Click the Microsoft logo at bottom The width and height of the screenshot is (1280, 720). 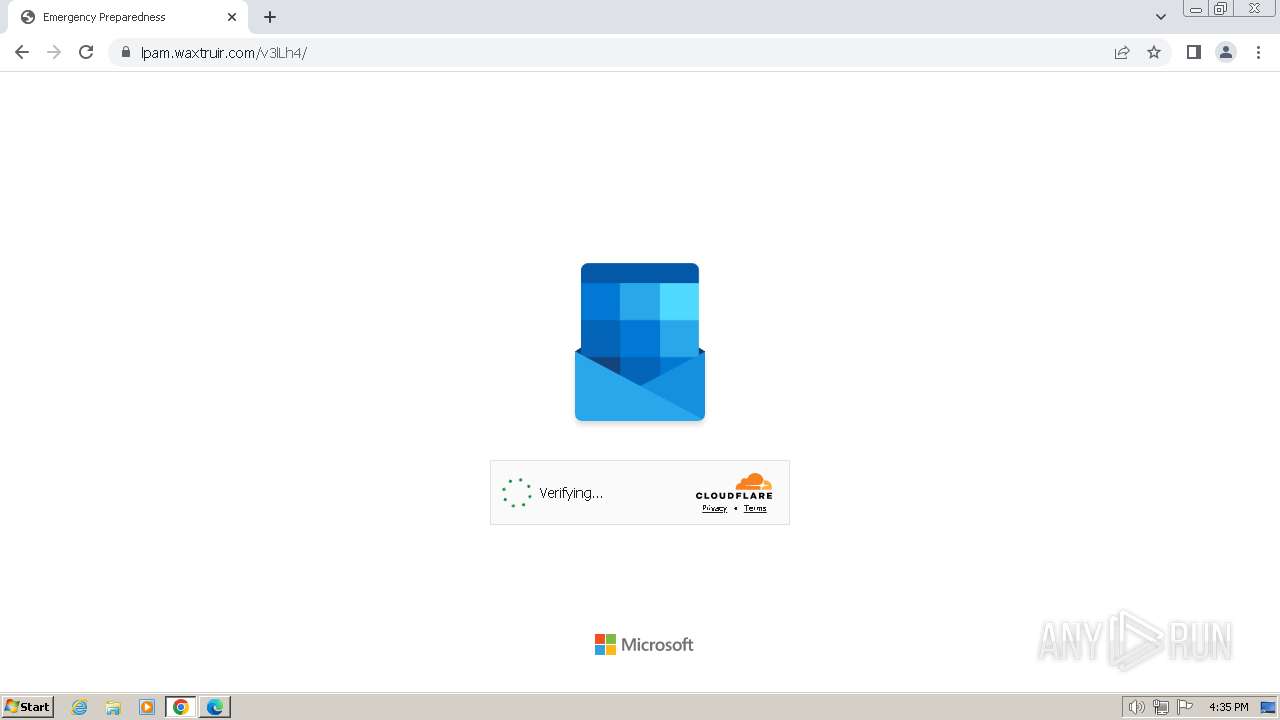[x=644, y=645]
